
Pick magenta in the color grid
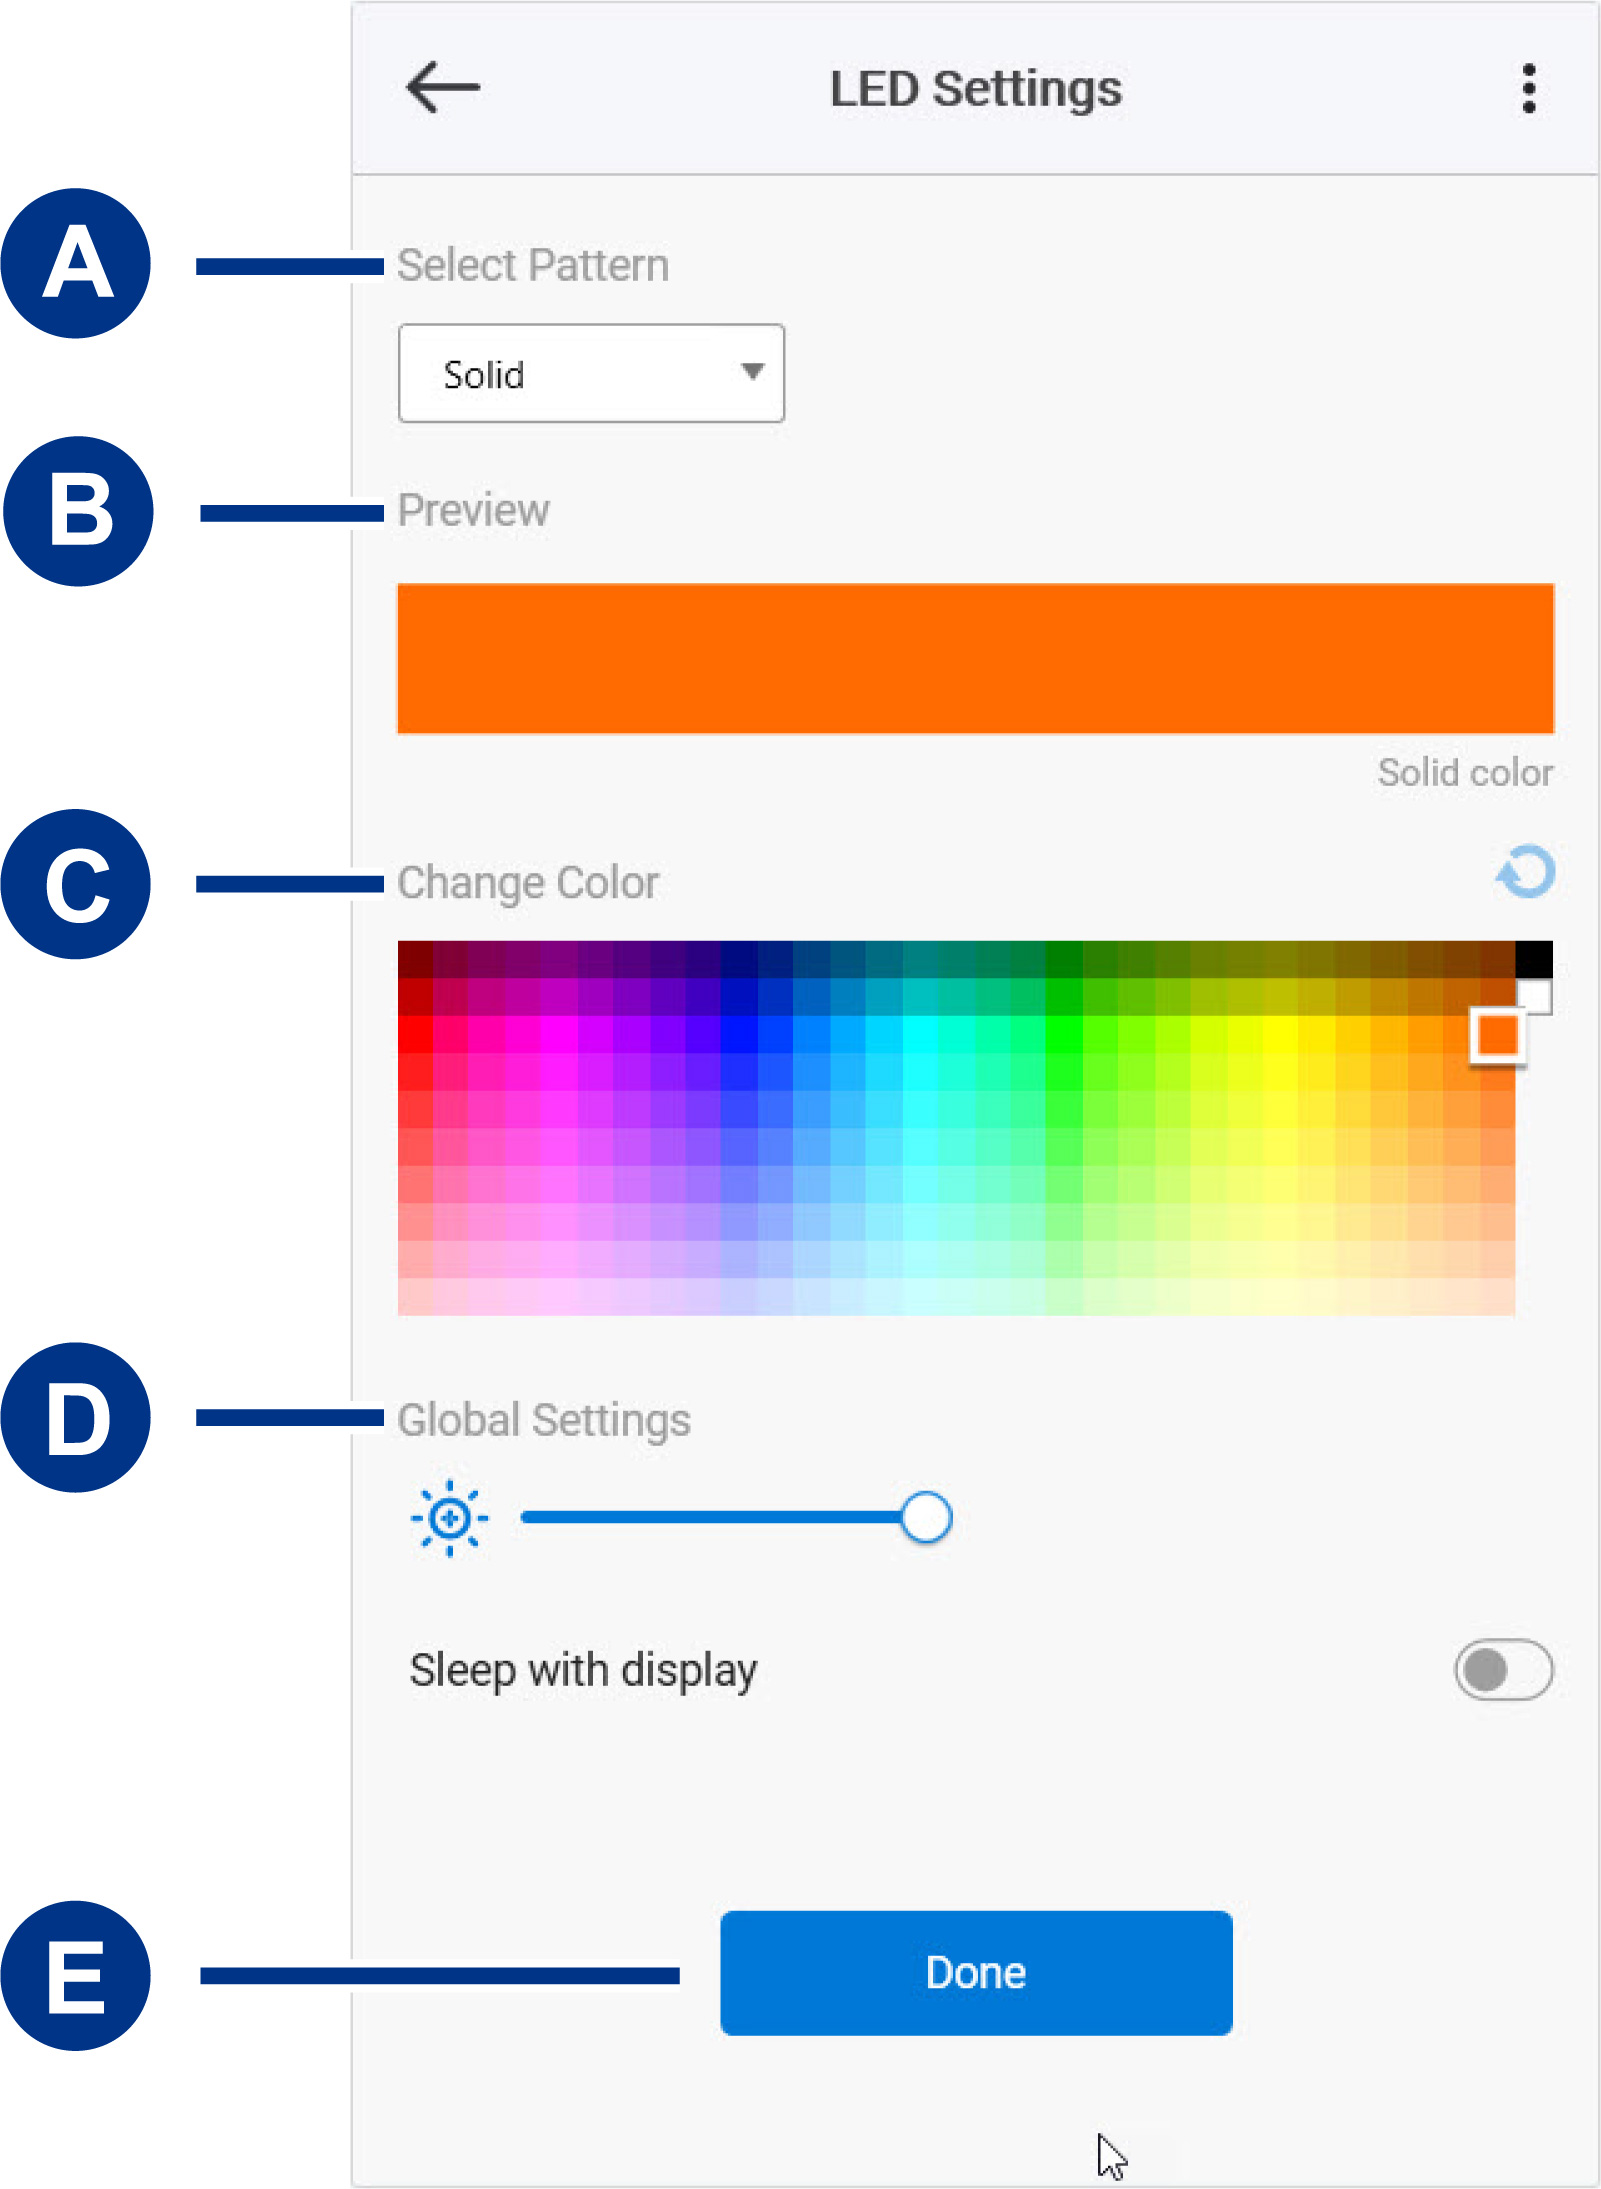point(558,1034)
